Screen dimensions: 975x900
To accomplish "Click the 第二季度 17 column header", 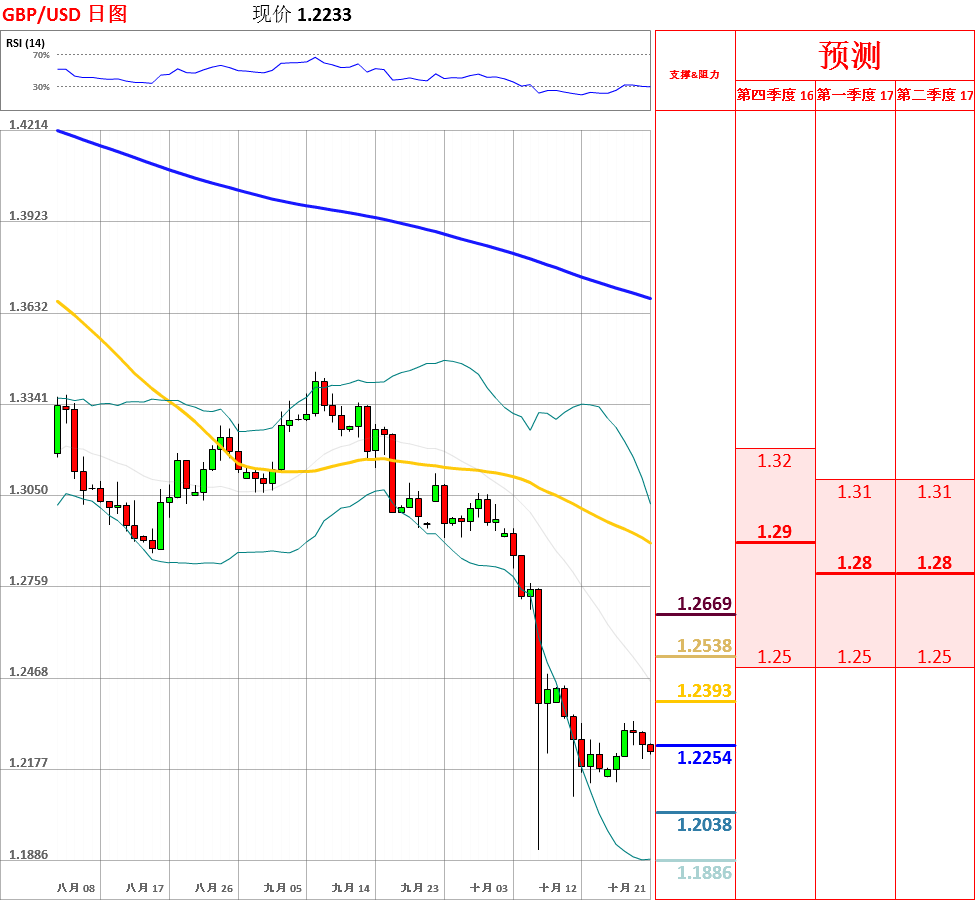I will point(935,95).
